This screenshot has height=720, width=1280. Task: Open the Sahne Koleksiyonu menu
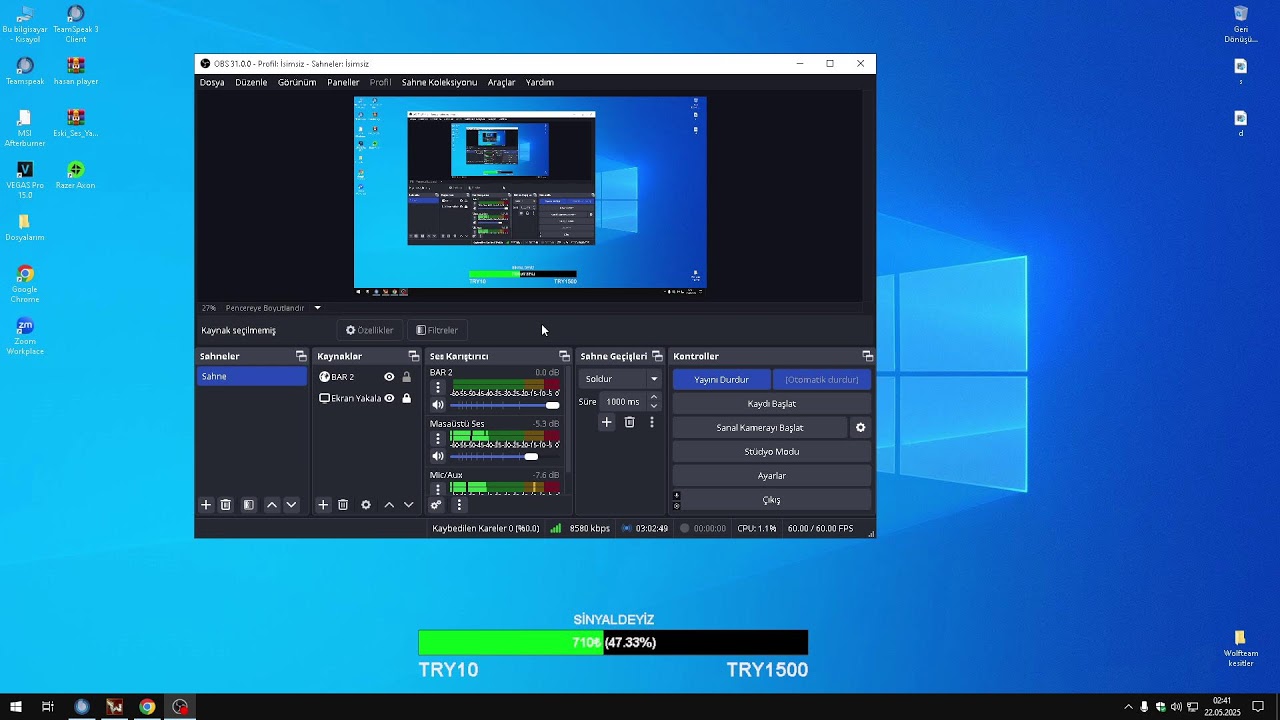(x=439, y=82)
